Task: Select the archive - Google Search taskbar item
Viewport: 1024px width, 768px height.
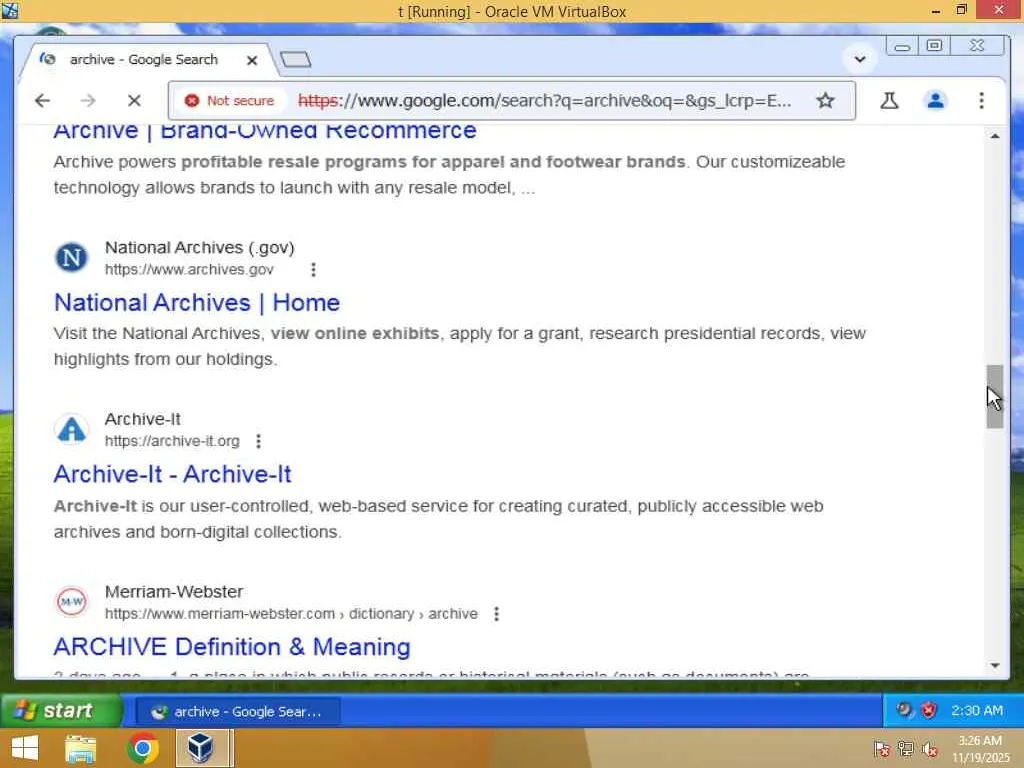Action: (238, 711)
